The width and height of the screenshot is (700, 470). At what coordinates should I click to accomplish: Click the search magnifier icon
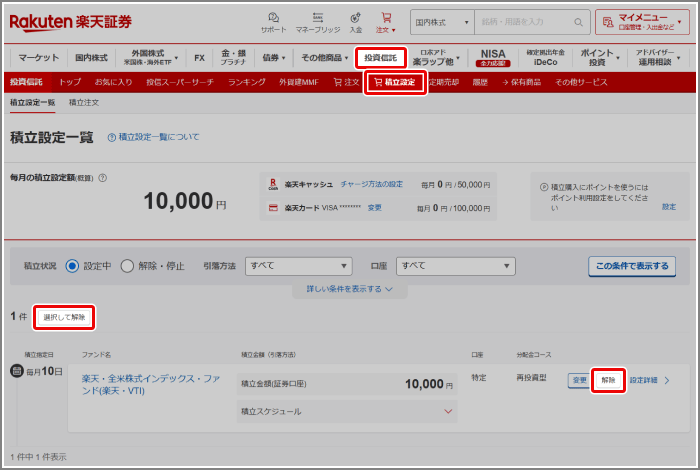point(578,22)
